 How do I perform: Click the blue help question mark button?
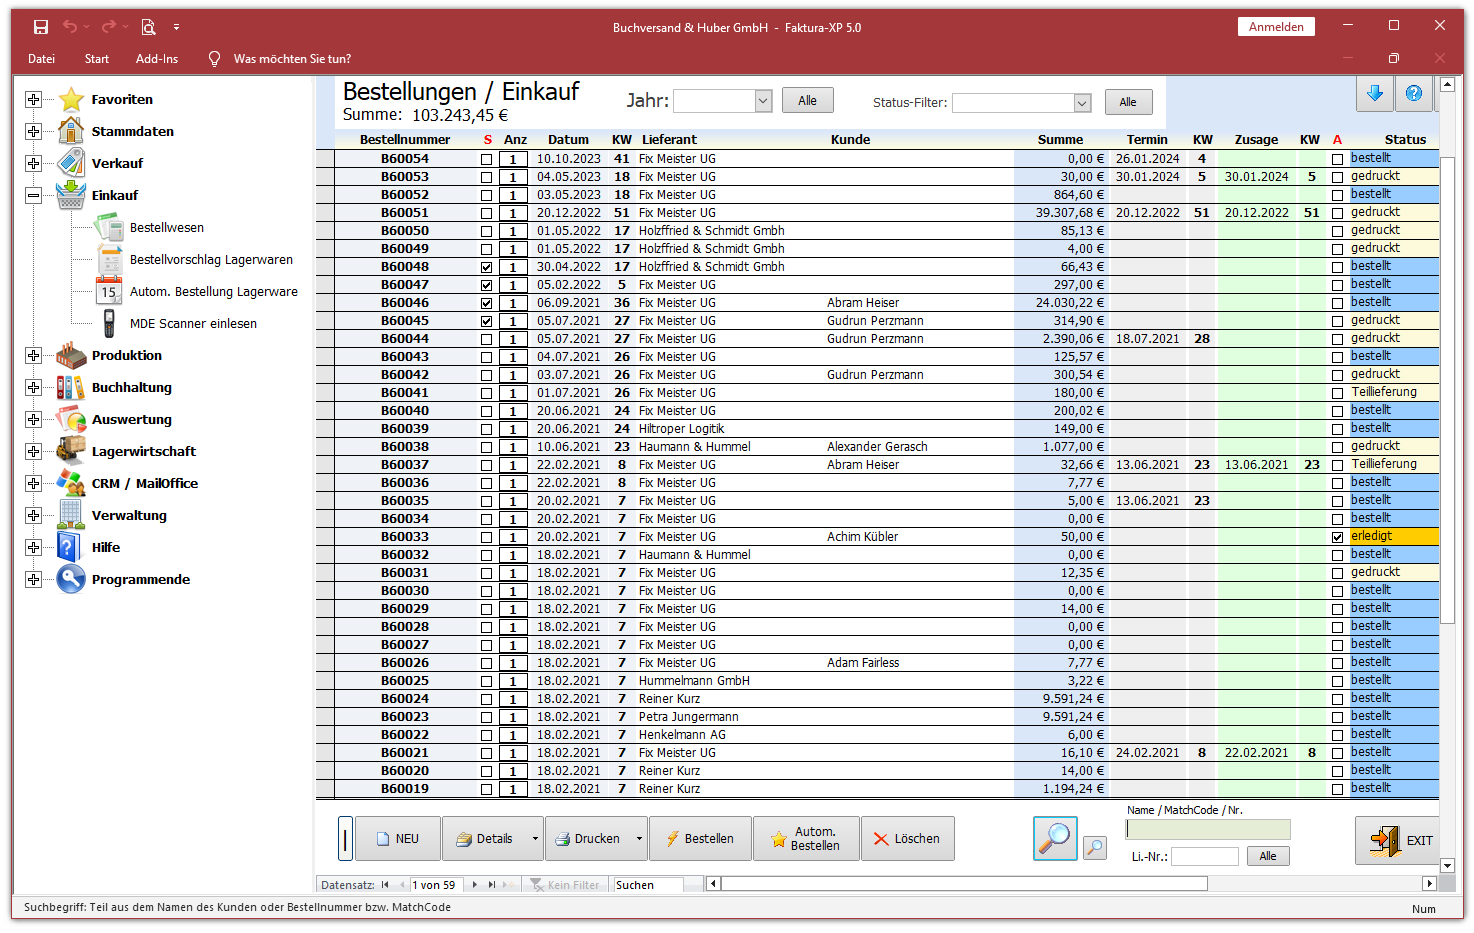tap(1414, 93)
